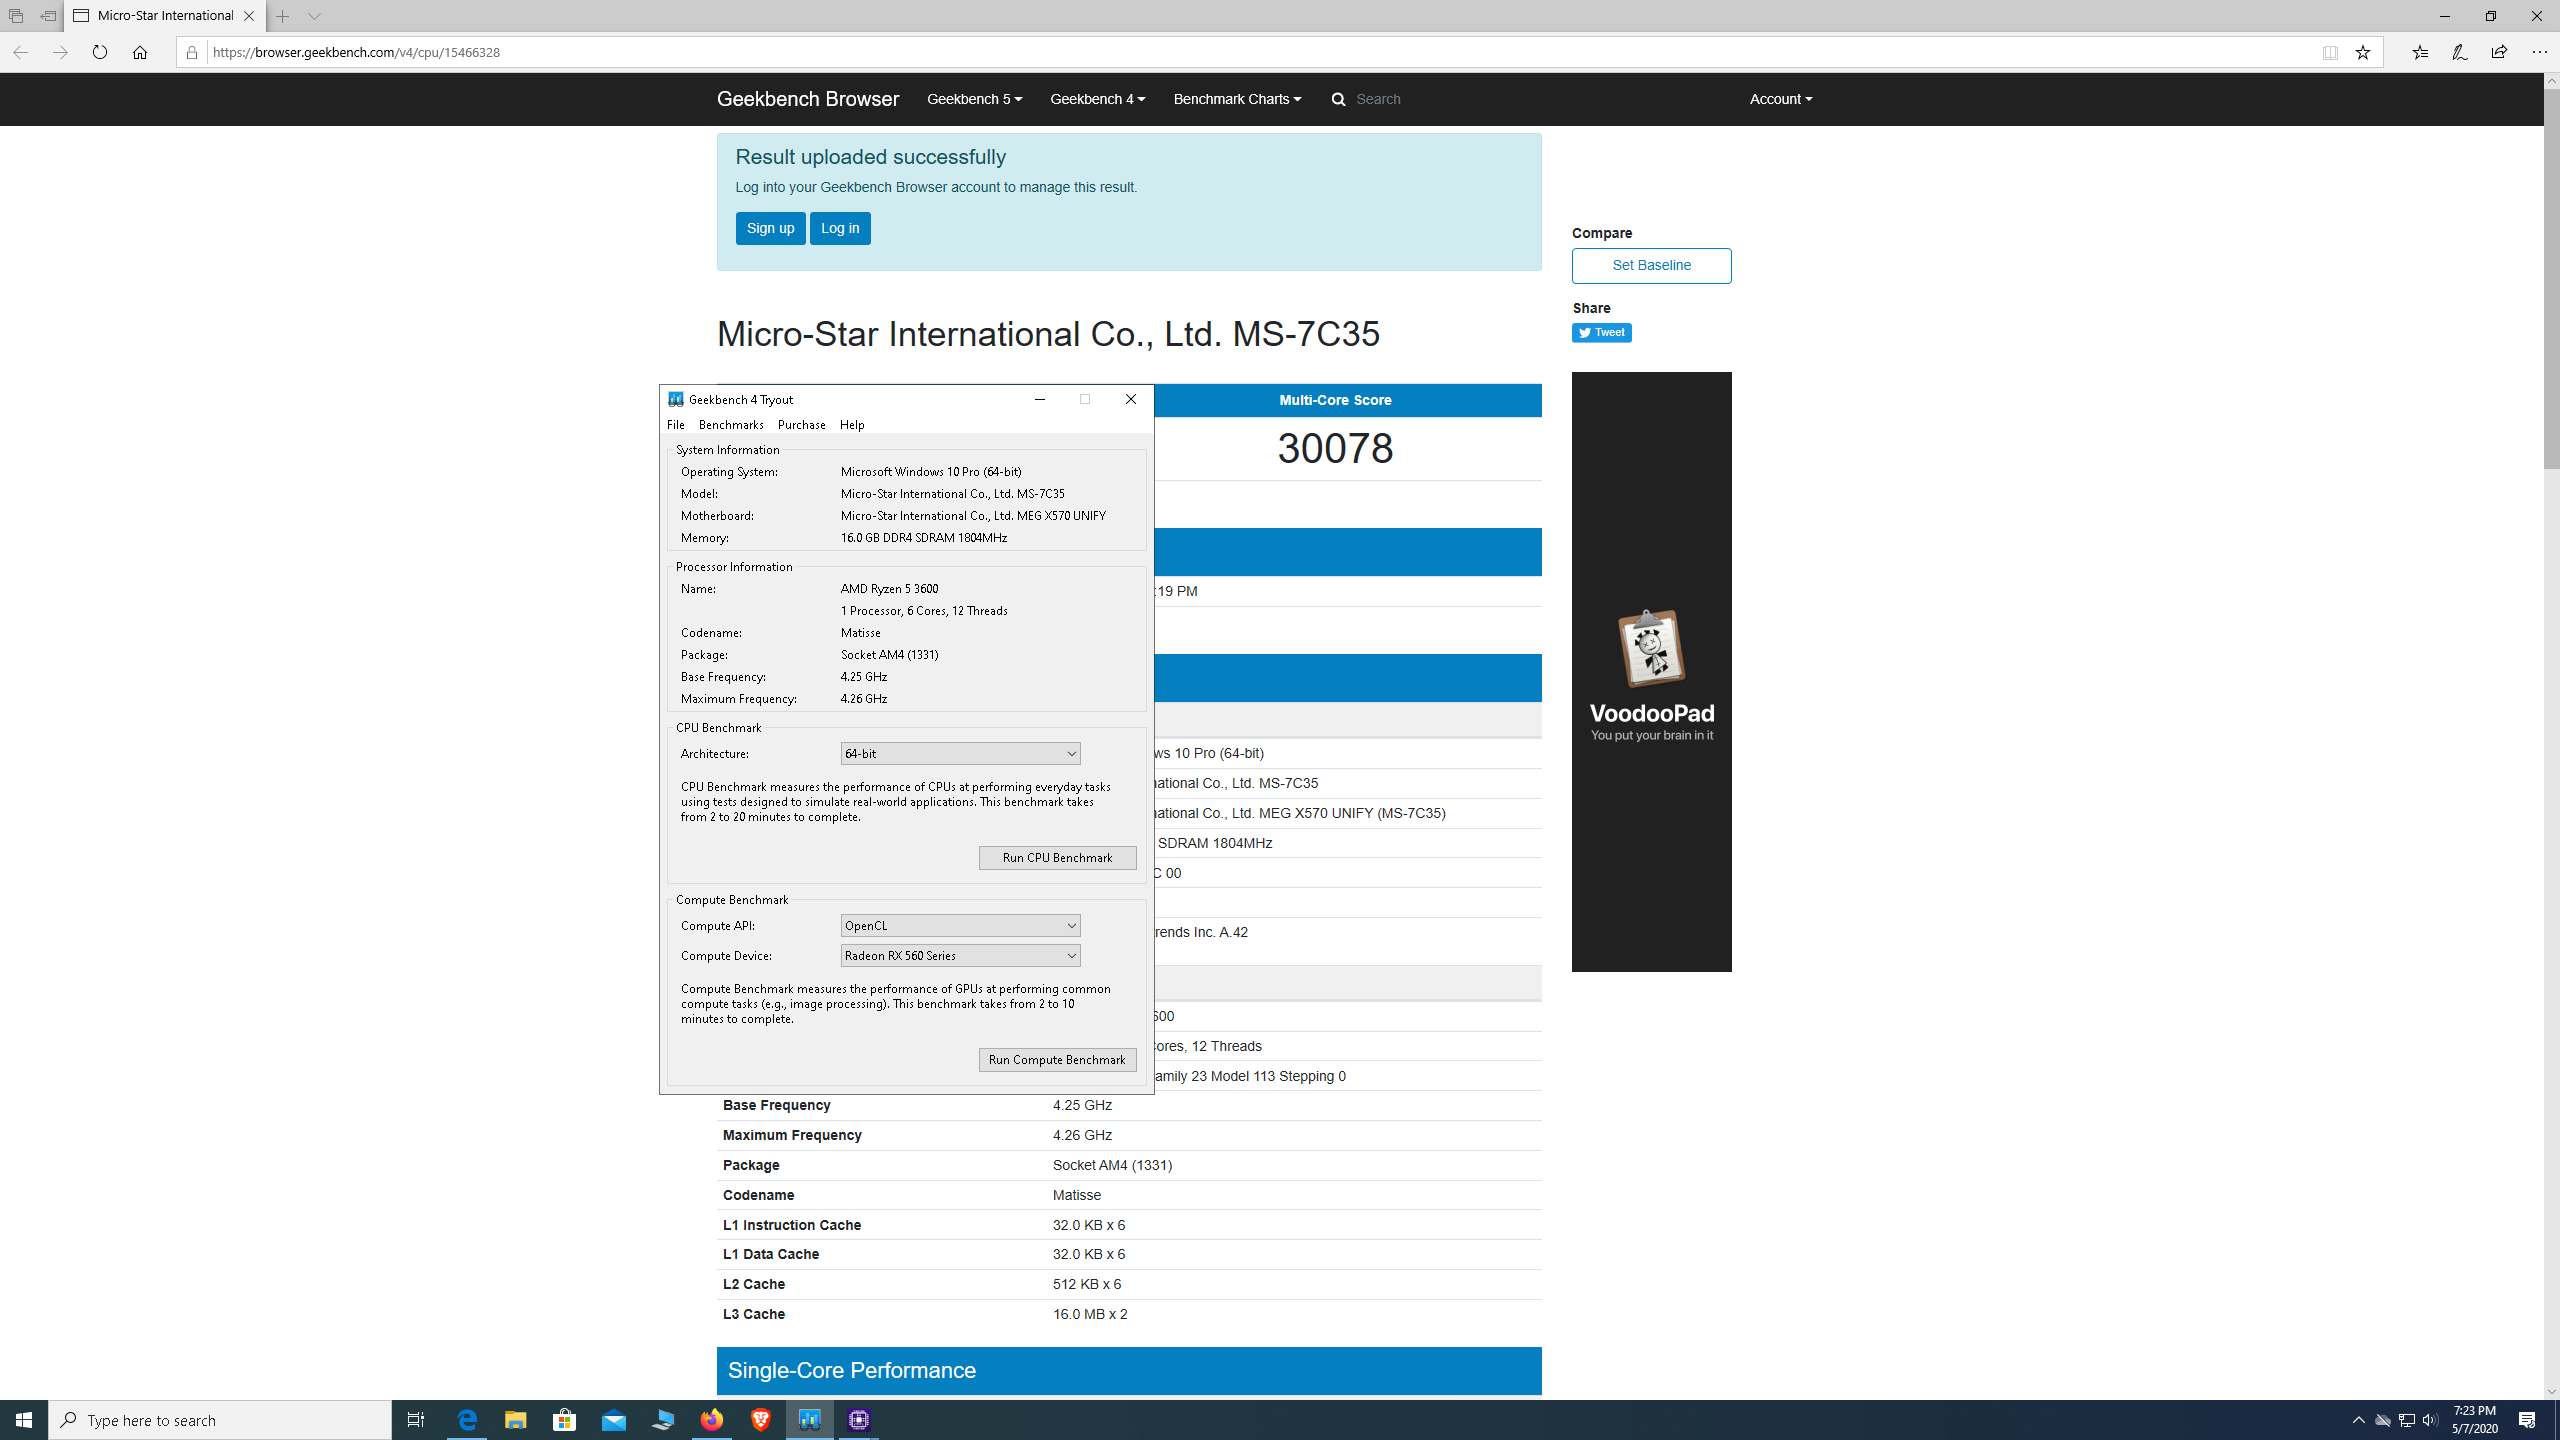Click the Set tabs aside icon
Screen dimensions: 2560x1440
pyautogui.click(x=48, y=16)
